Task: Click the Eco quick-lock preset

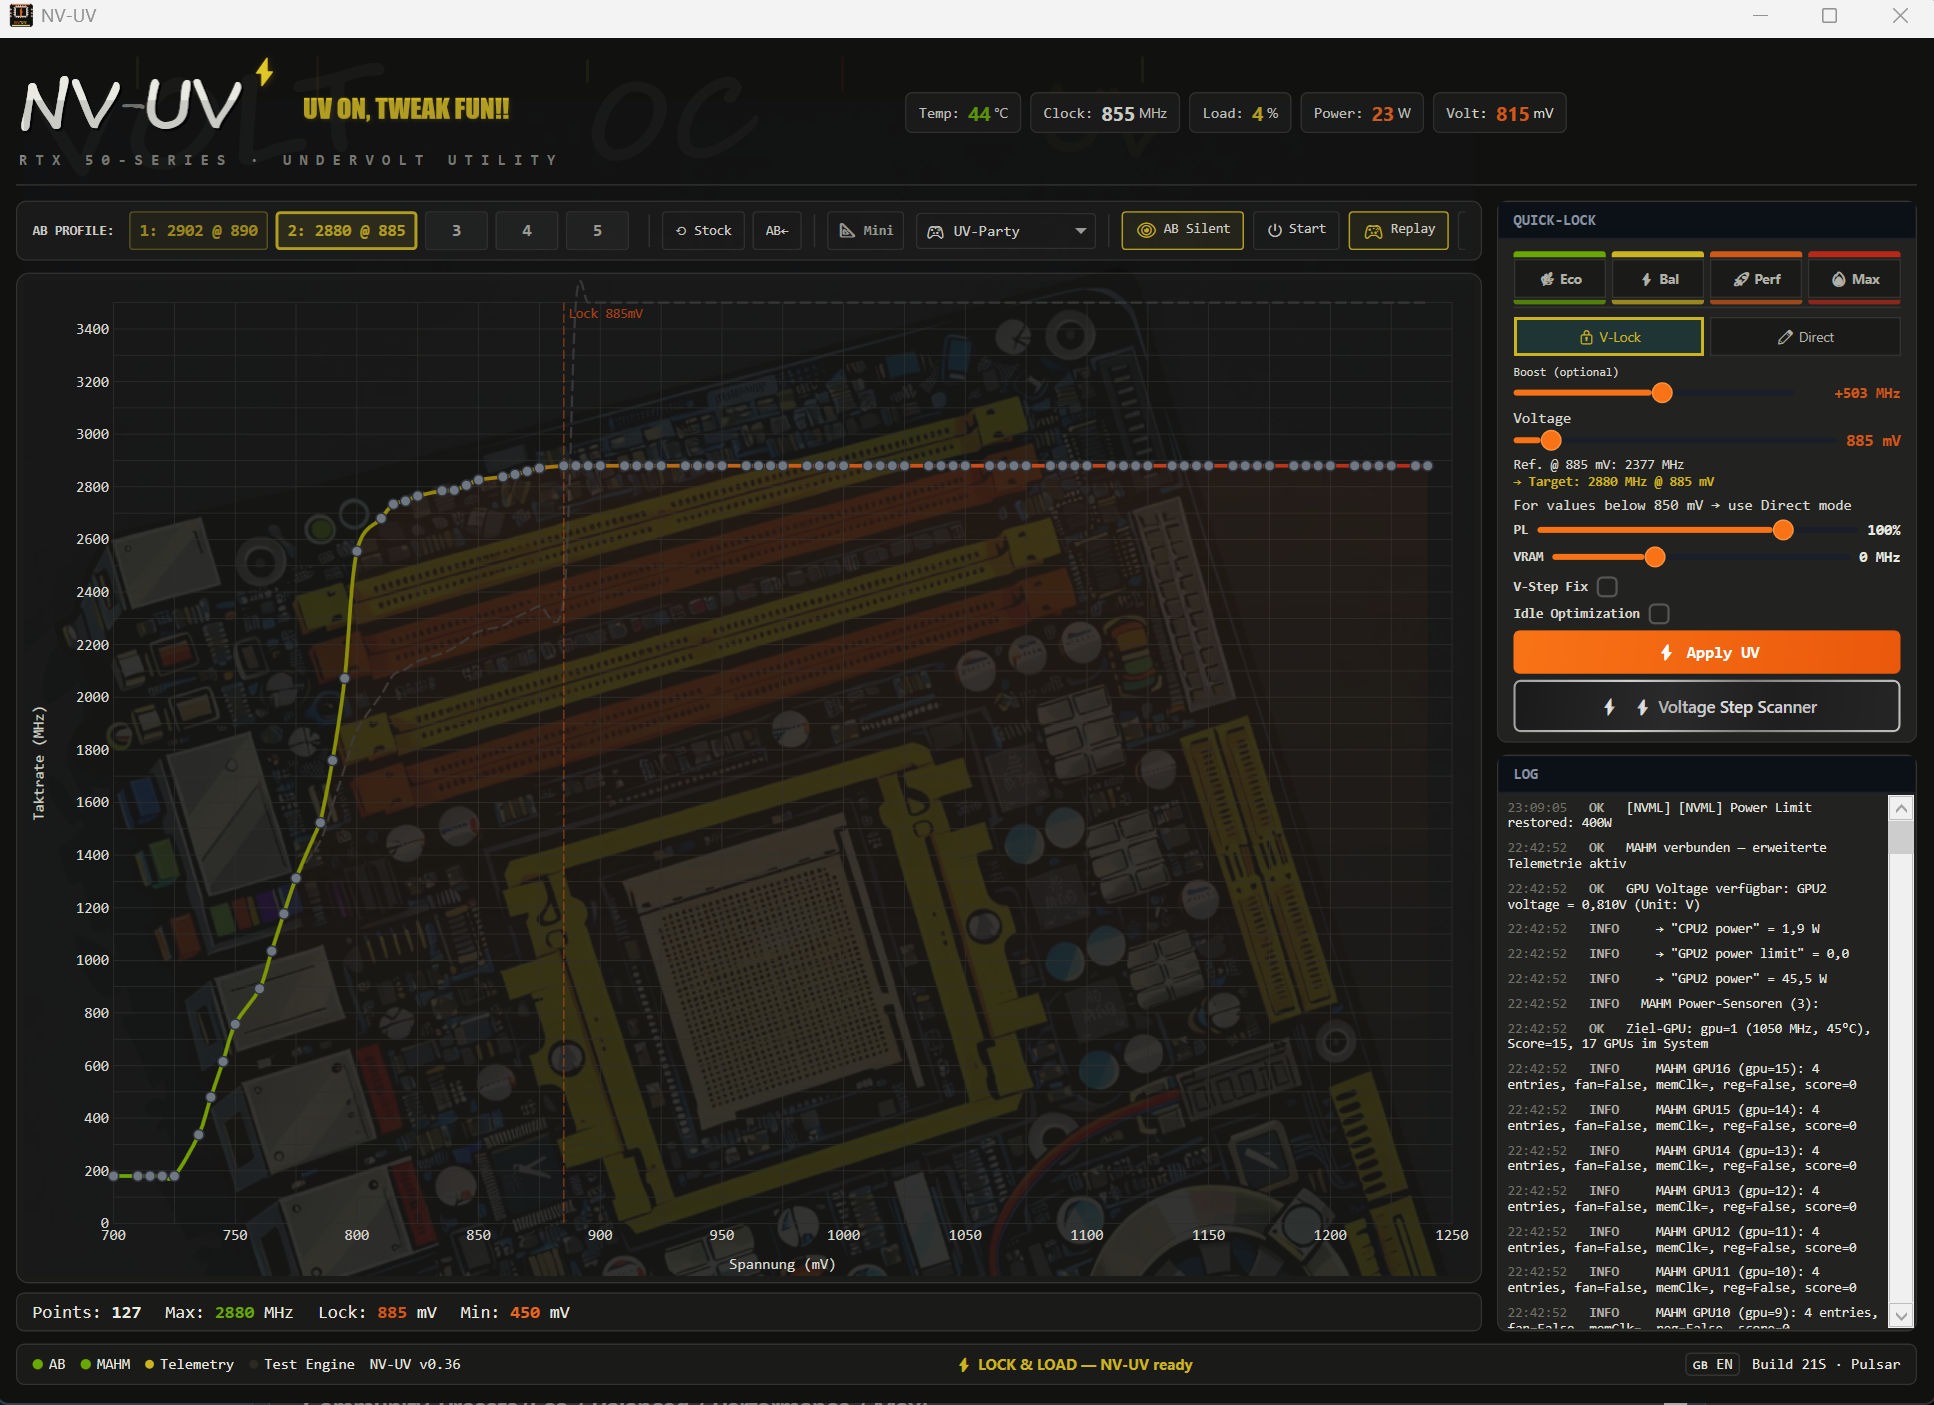Action: click(1559, 279)
